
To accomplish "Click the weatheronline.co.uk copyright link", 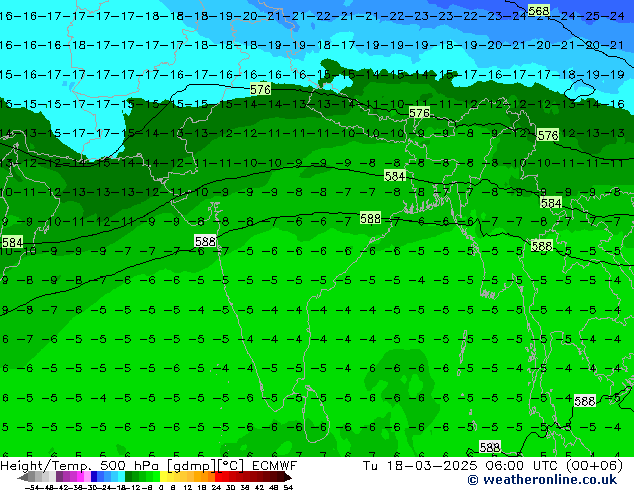I will [542, 480].
